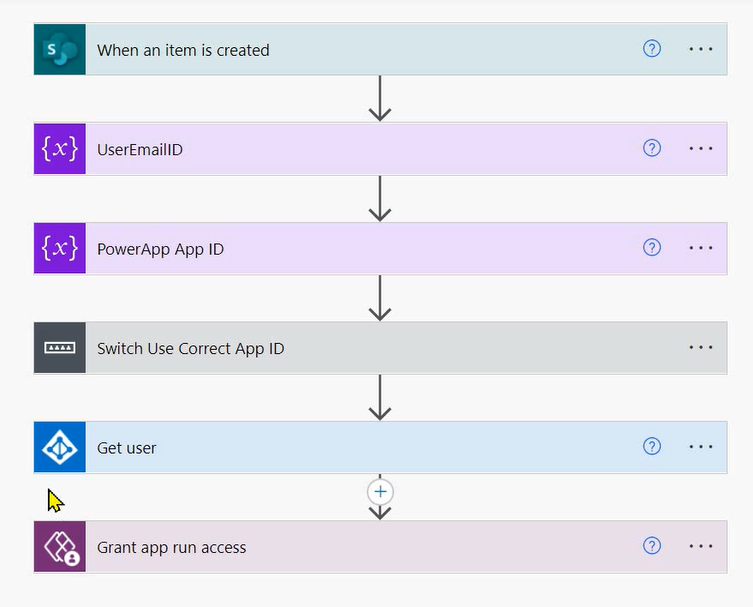Open help for Grant app run access
The width and height of the screenshot is (753, 607).
tap(652, 546)
